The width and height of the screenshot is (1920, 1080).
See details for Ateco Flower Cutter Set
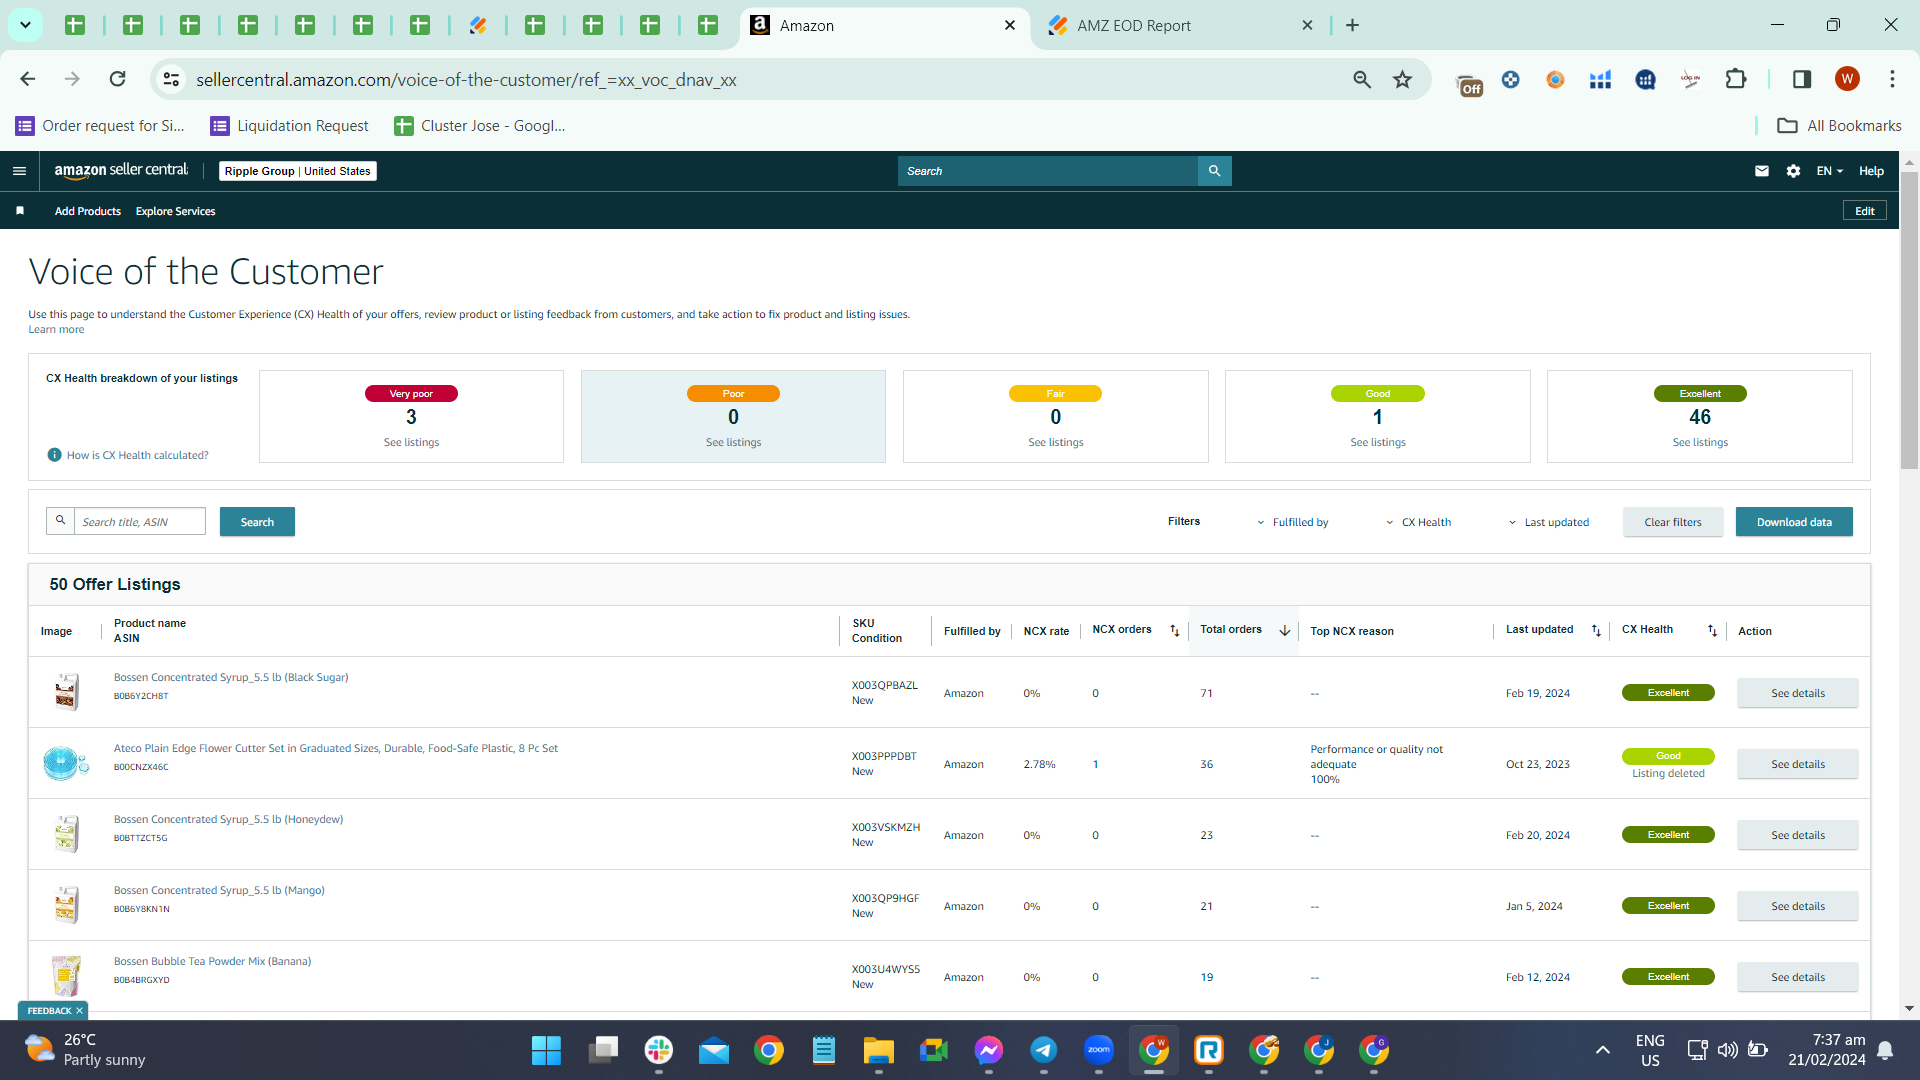[1798, 764]
